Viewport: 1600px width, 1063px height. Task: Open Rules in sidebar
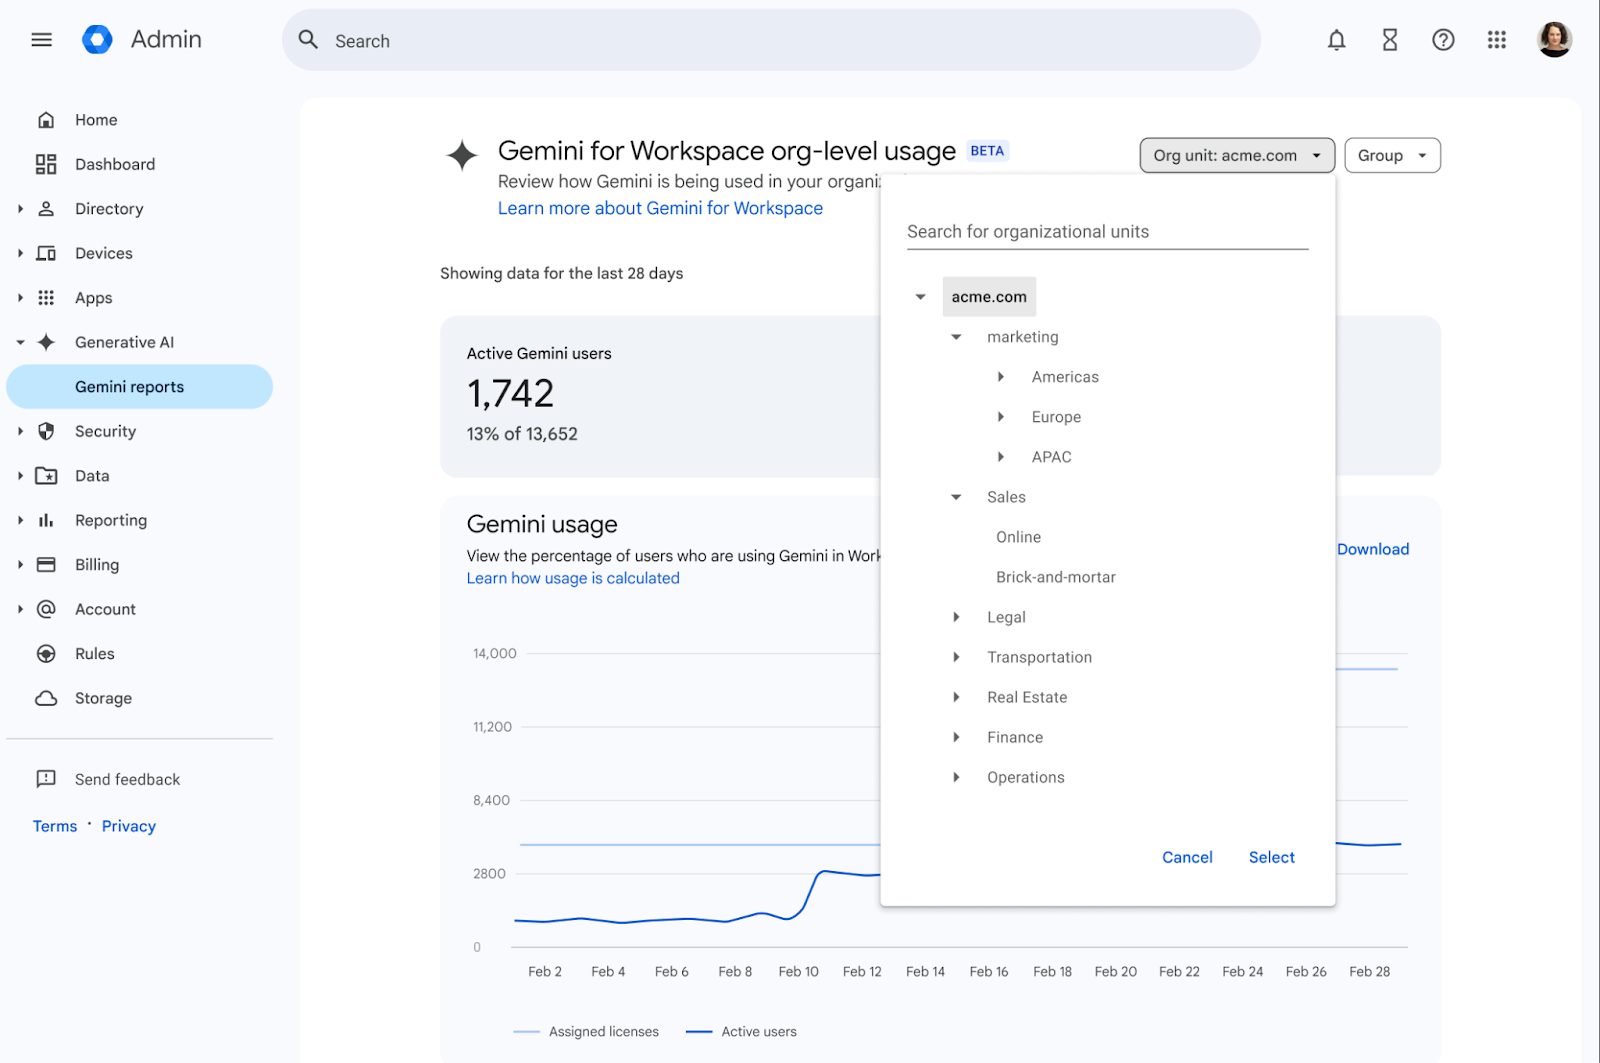point(95,654)
